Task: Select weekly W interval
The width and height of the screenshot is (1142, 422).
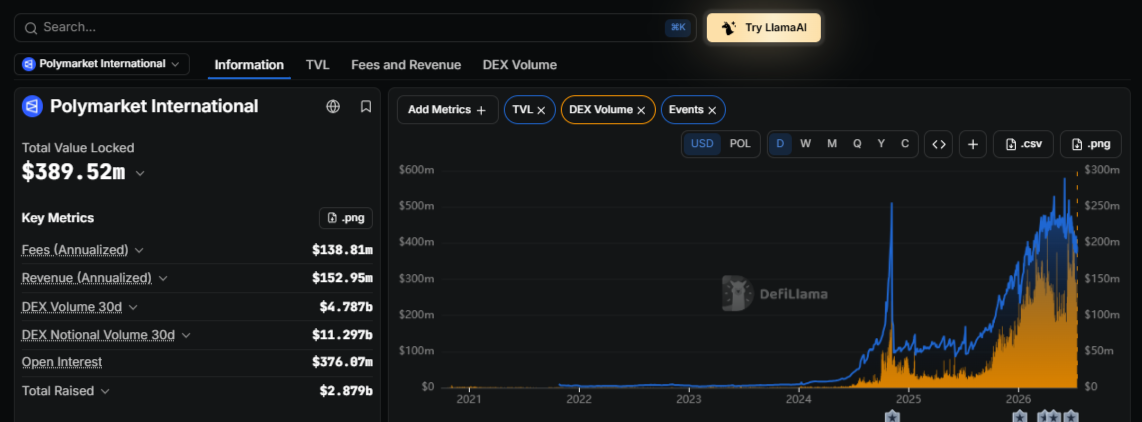Action: tap(806, 144)
